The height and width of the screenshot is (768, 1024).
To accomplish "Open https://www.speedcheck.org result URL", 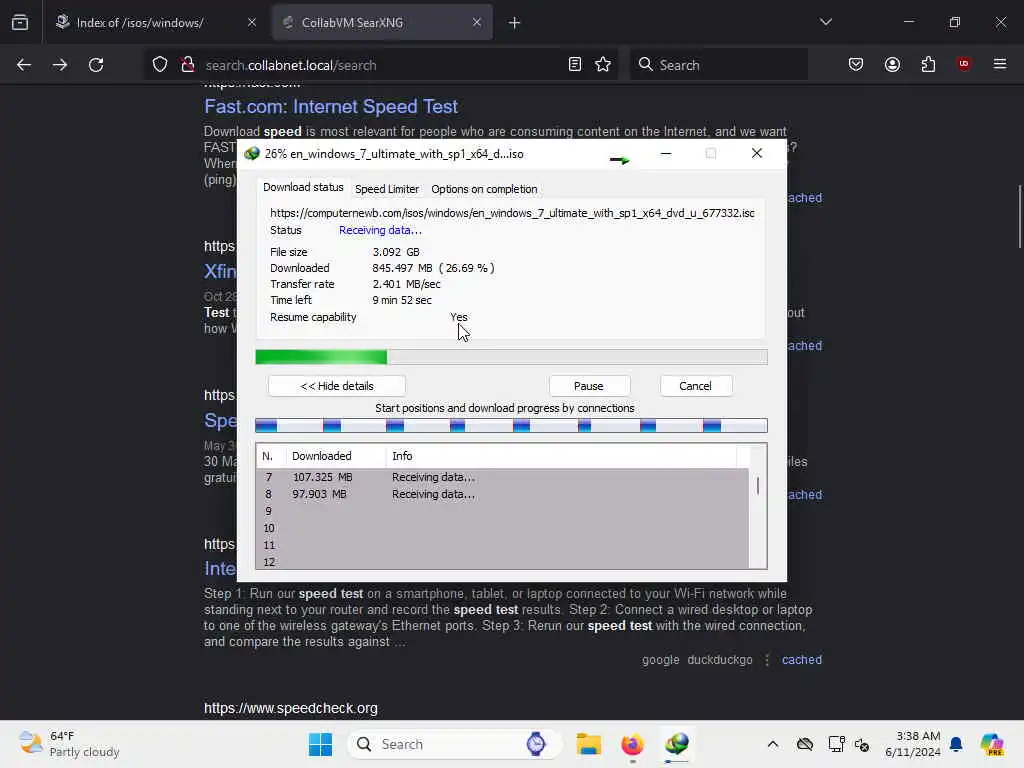I will pyautogui.click(x=291, y=708).
